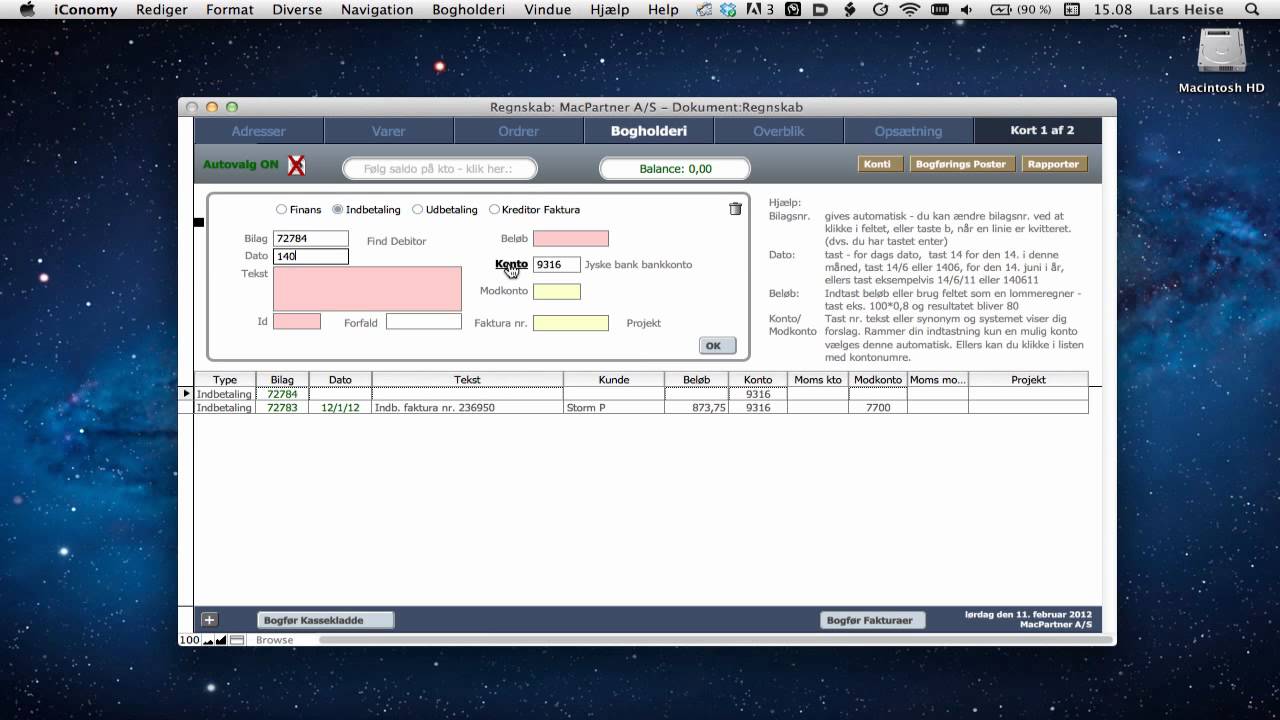Click the red X next to Autovalg ON
The image size is (1280, 720).
point(296,165)
